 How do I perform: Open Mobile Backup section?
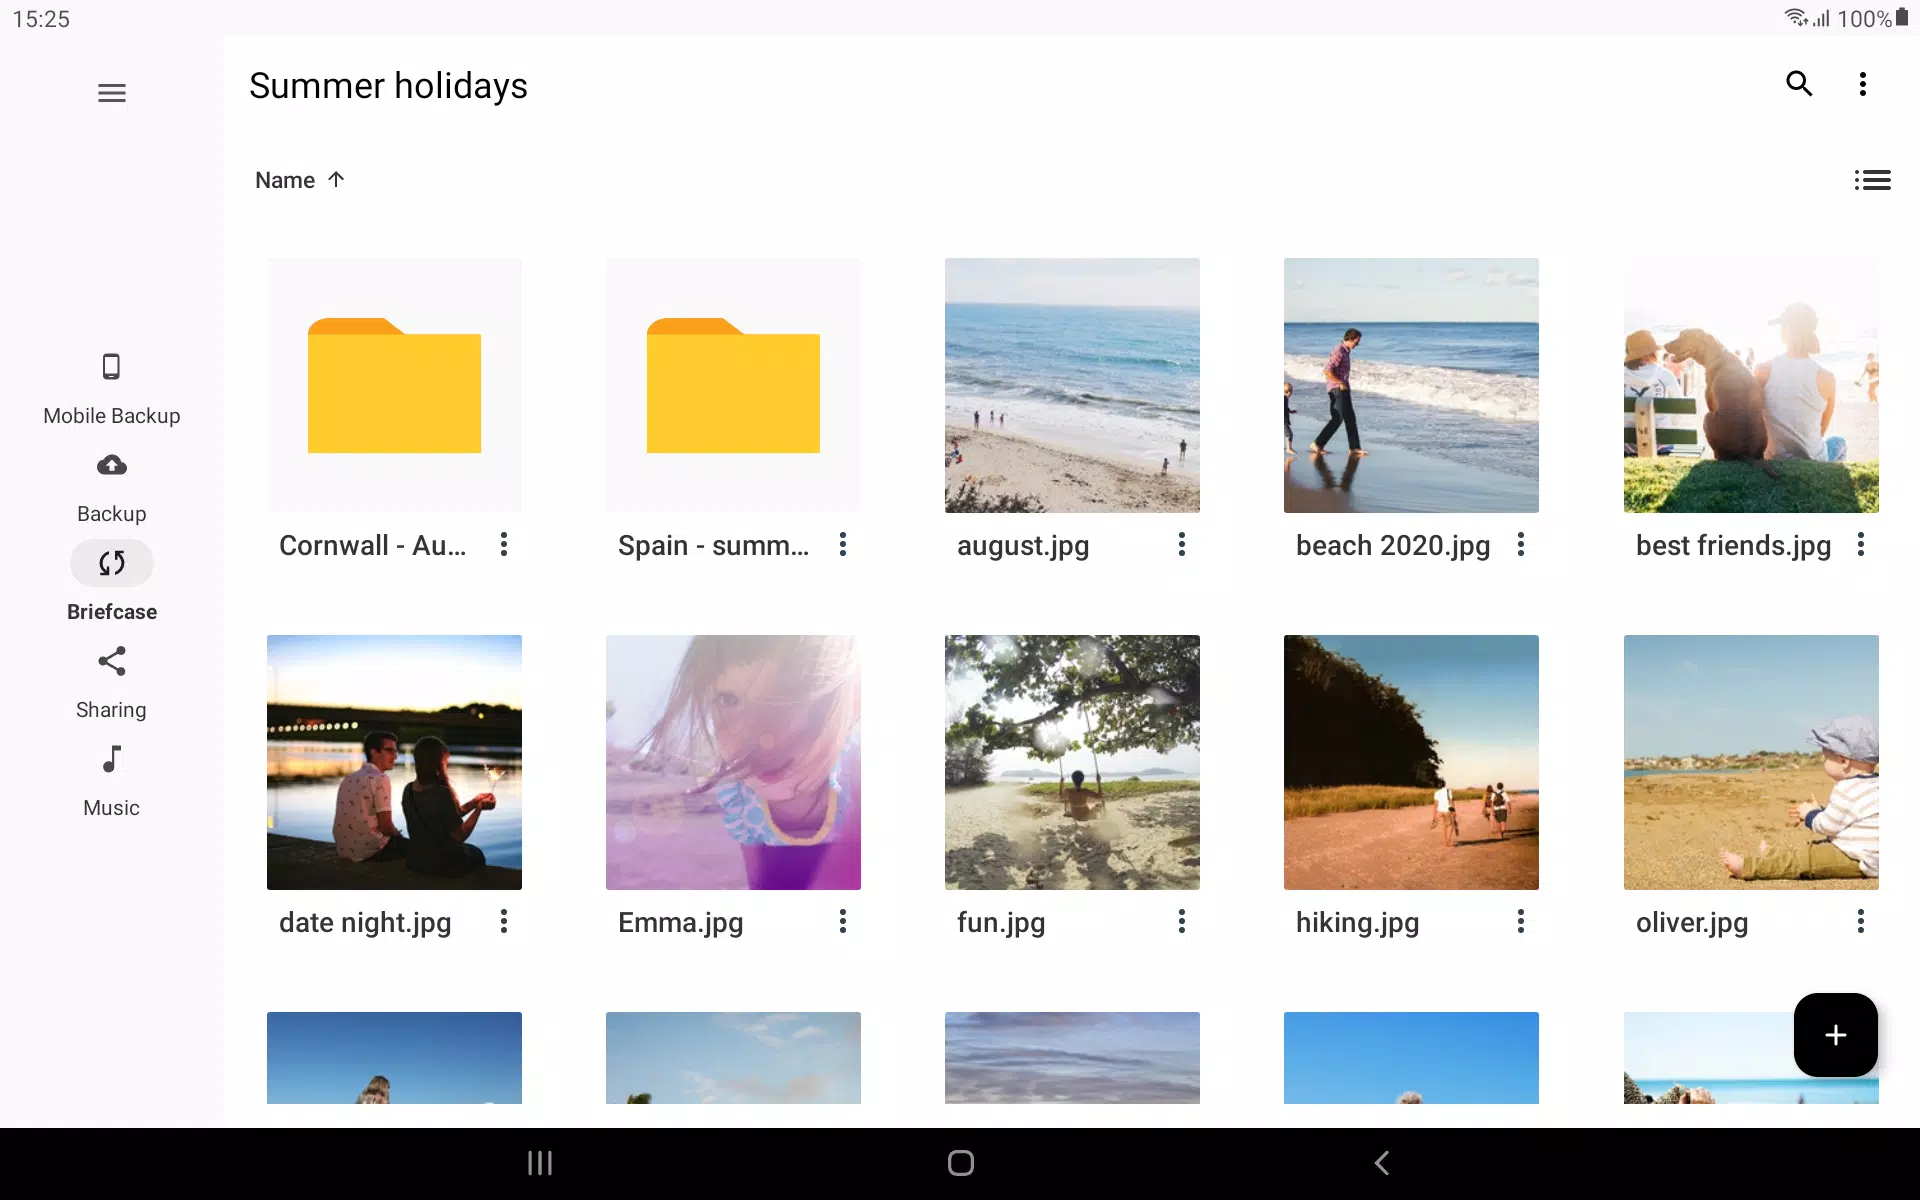[112, 389]
